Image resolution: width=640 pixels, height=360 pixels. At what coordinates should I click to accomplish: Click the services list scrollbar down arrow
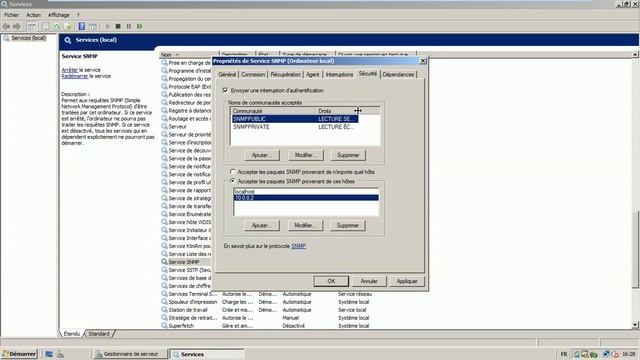635,325
